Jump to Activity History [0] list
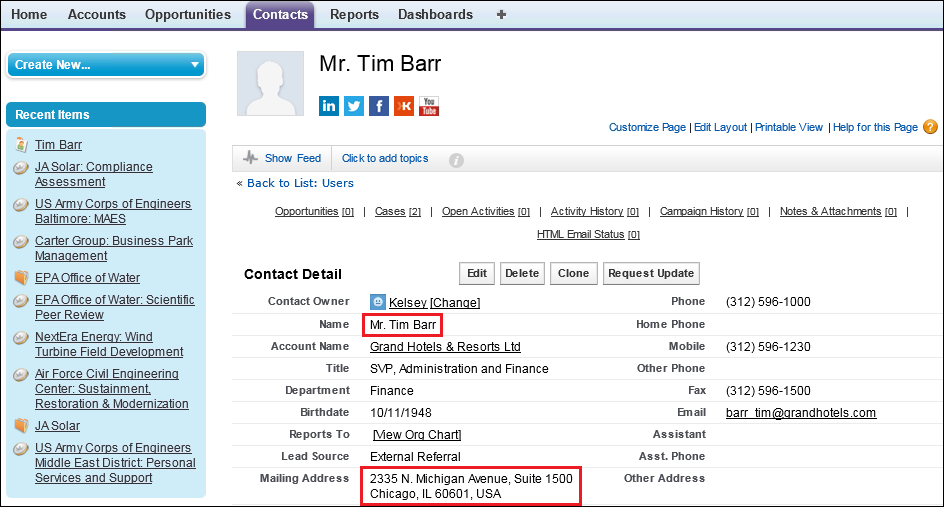 (595, 211)
